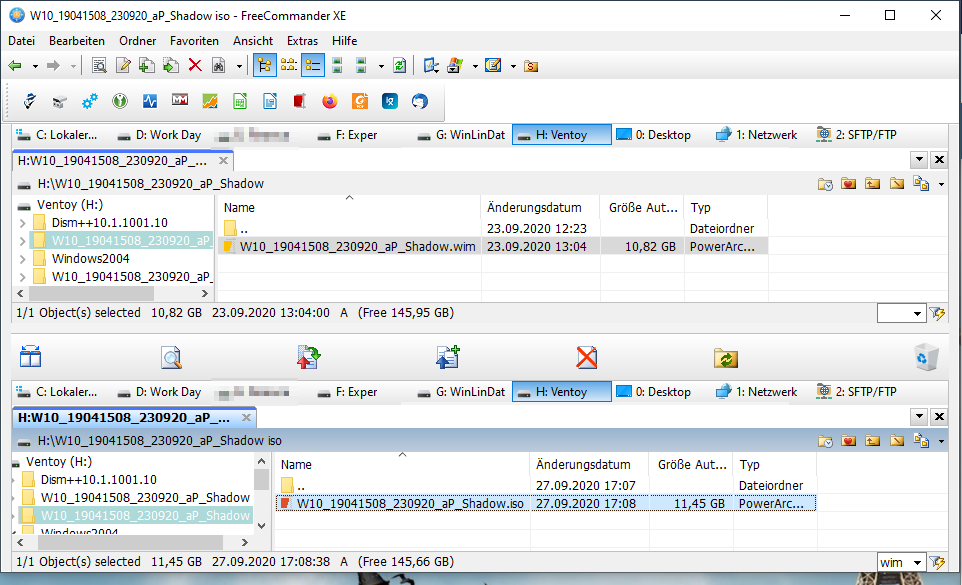Open the wim filter combo box
Image resolution: width=962 pixels, height=585 pixels.
(901, 562)
